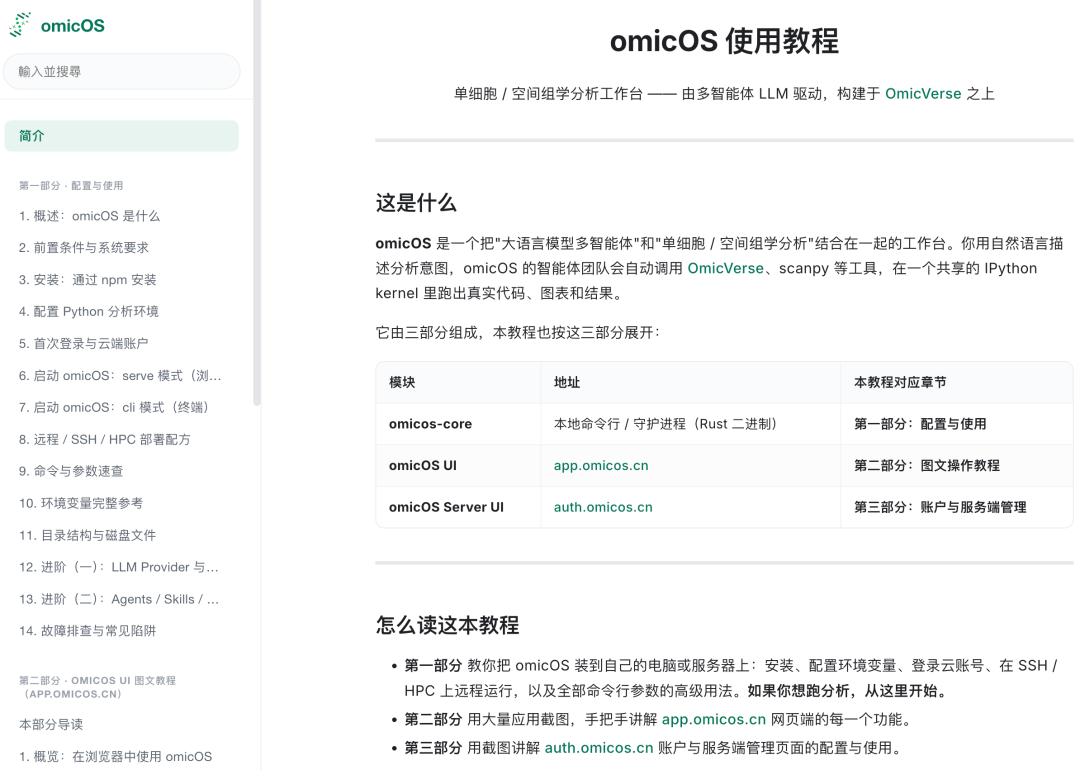Screen dimensions: 1080x770
Task: Open chapter 10. 环境变量完整参考
Action: (x=81, y=503)
